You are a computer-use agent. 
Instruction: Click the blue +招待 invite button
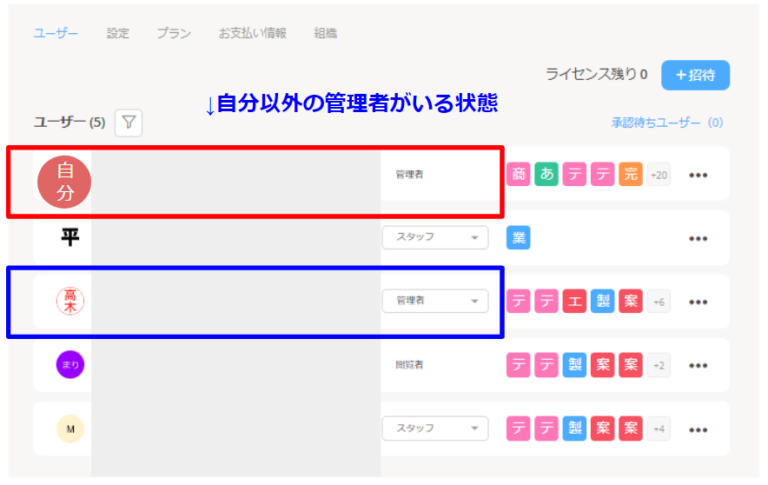pos(695,75)
